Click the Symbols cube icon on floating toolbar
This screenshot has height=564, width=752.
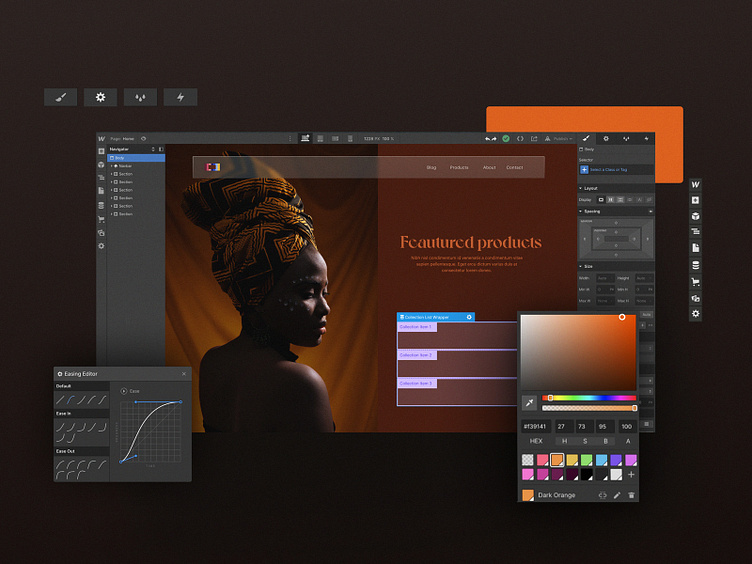[695, 216]
